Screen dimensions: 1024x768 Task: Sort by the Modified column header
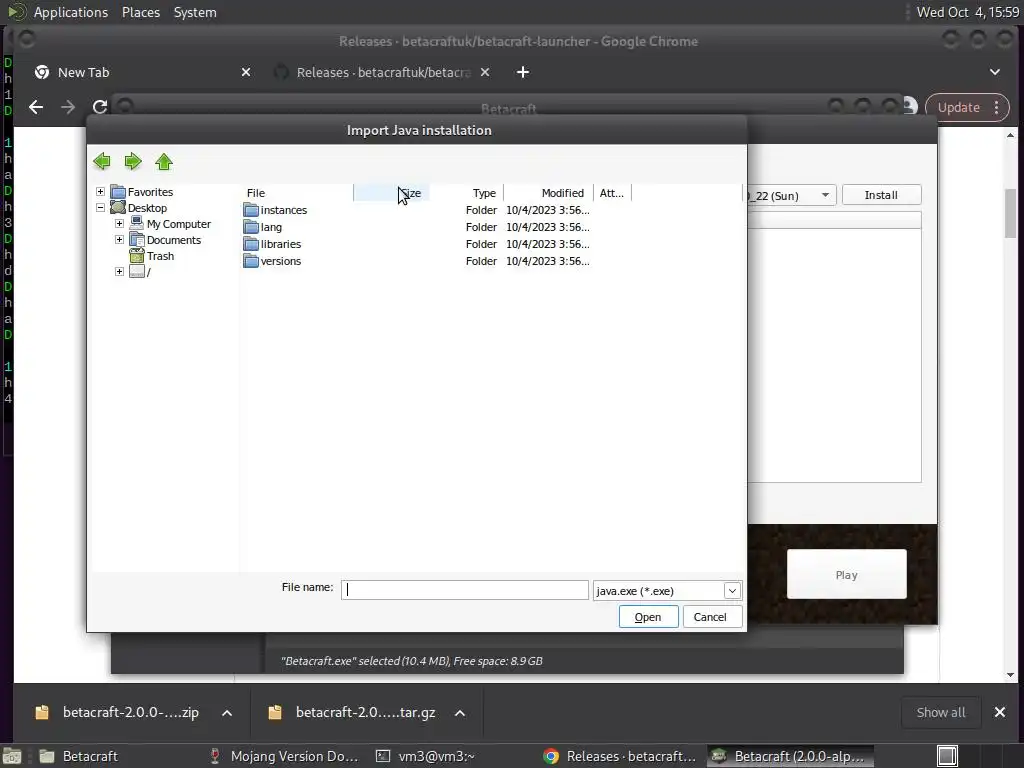pos(548,193)
